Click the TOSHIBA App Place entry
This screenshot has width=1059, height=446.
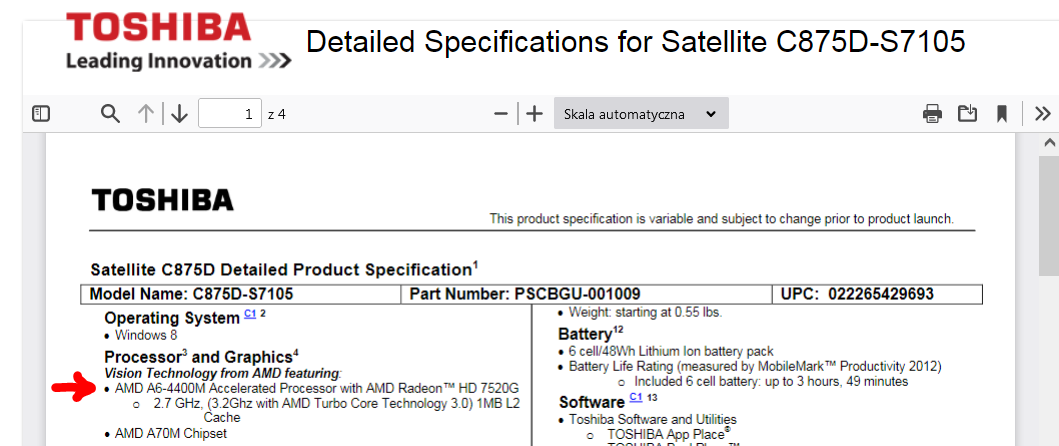click(669, 433)
